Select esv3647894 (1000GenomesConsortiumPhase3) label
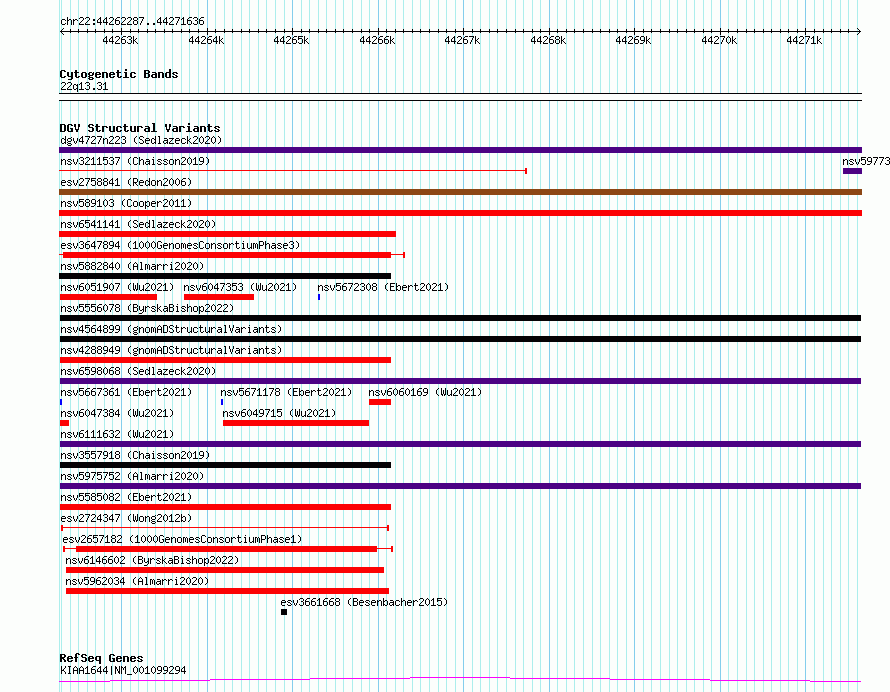The width and height of the screenshot is (890, 692). pyautogui.click(x=180, y=245)
